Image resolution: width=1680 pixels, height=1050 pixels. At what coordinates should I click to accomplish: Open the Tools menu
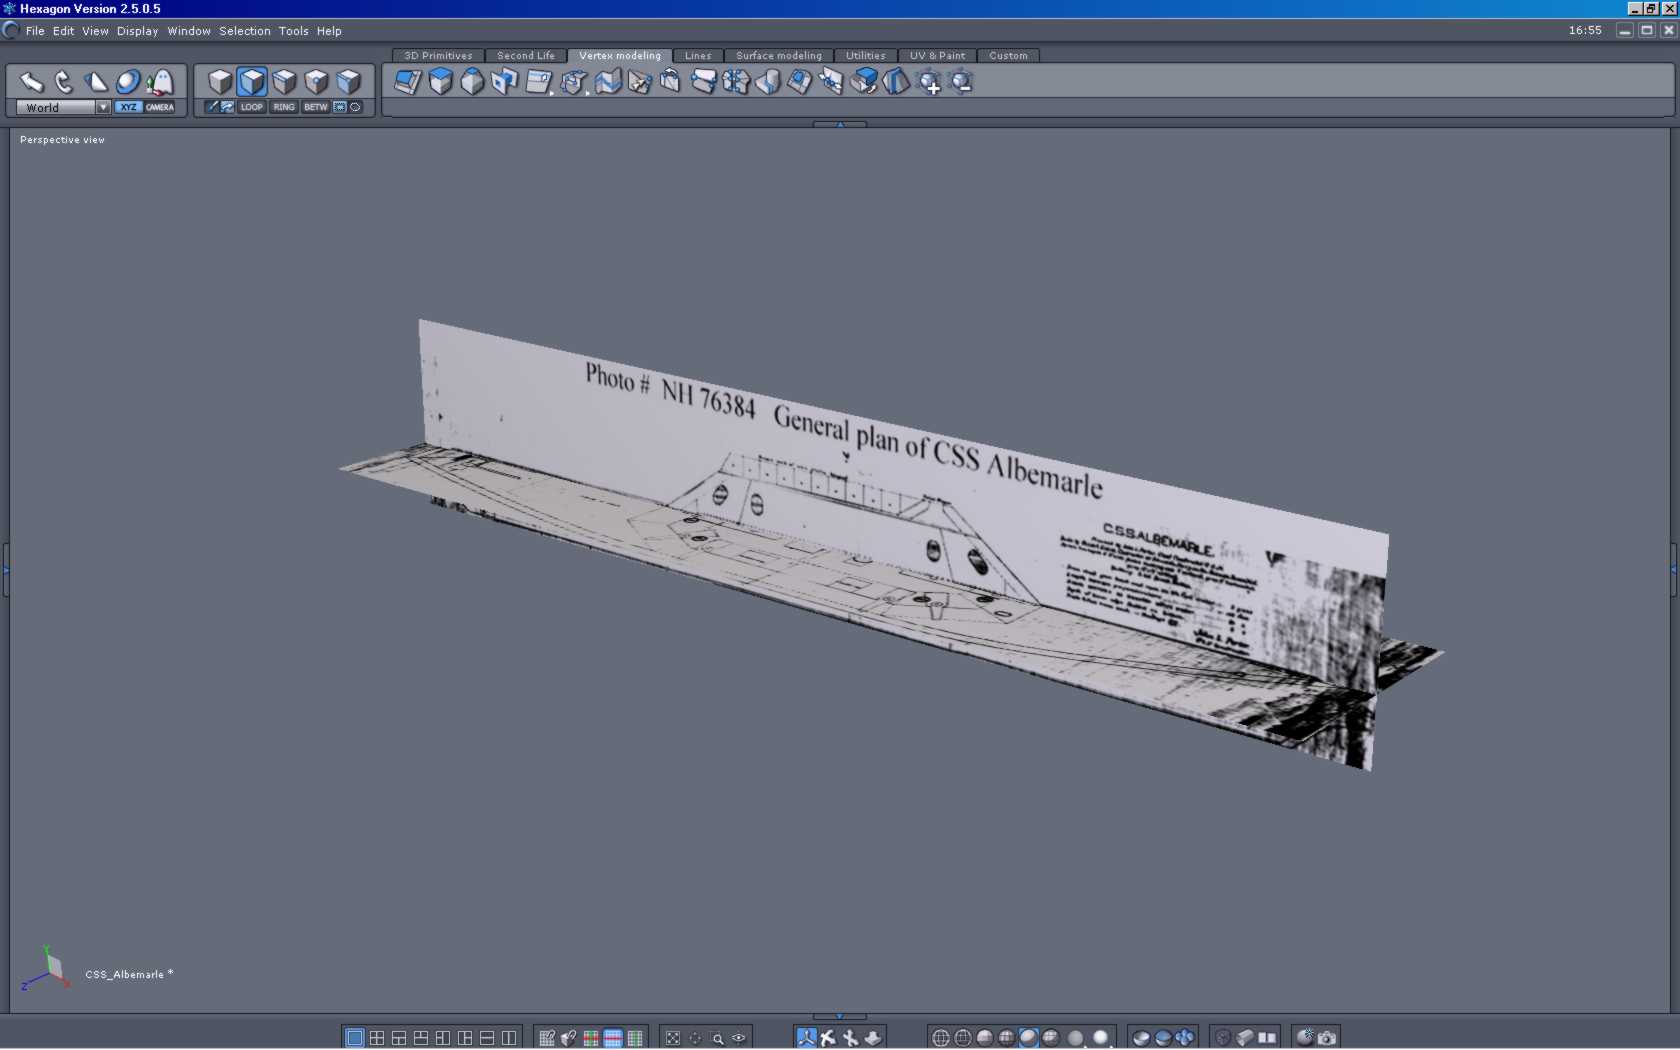[x=294, y=31]
